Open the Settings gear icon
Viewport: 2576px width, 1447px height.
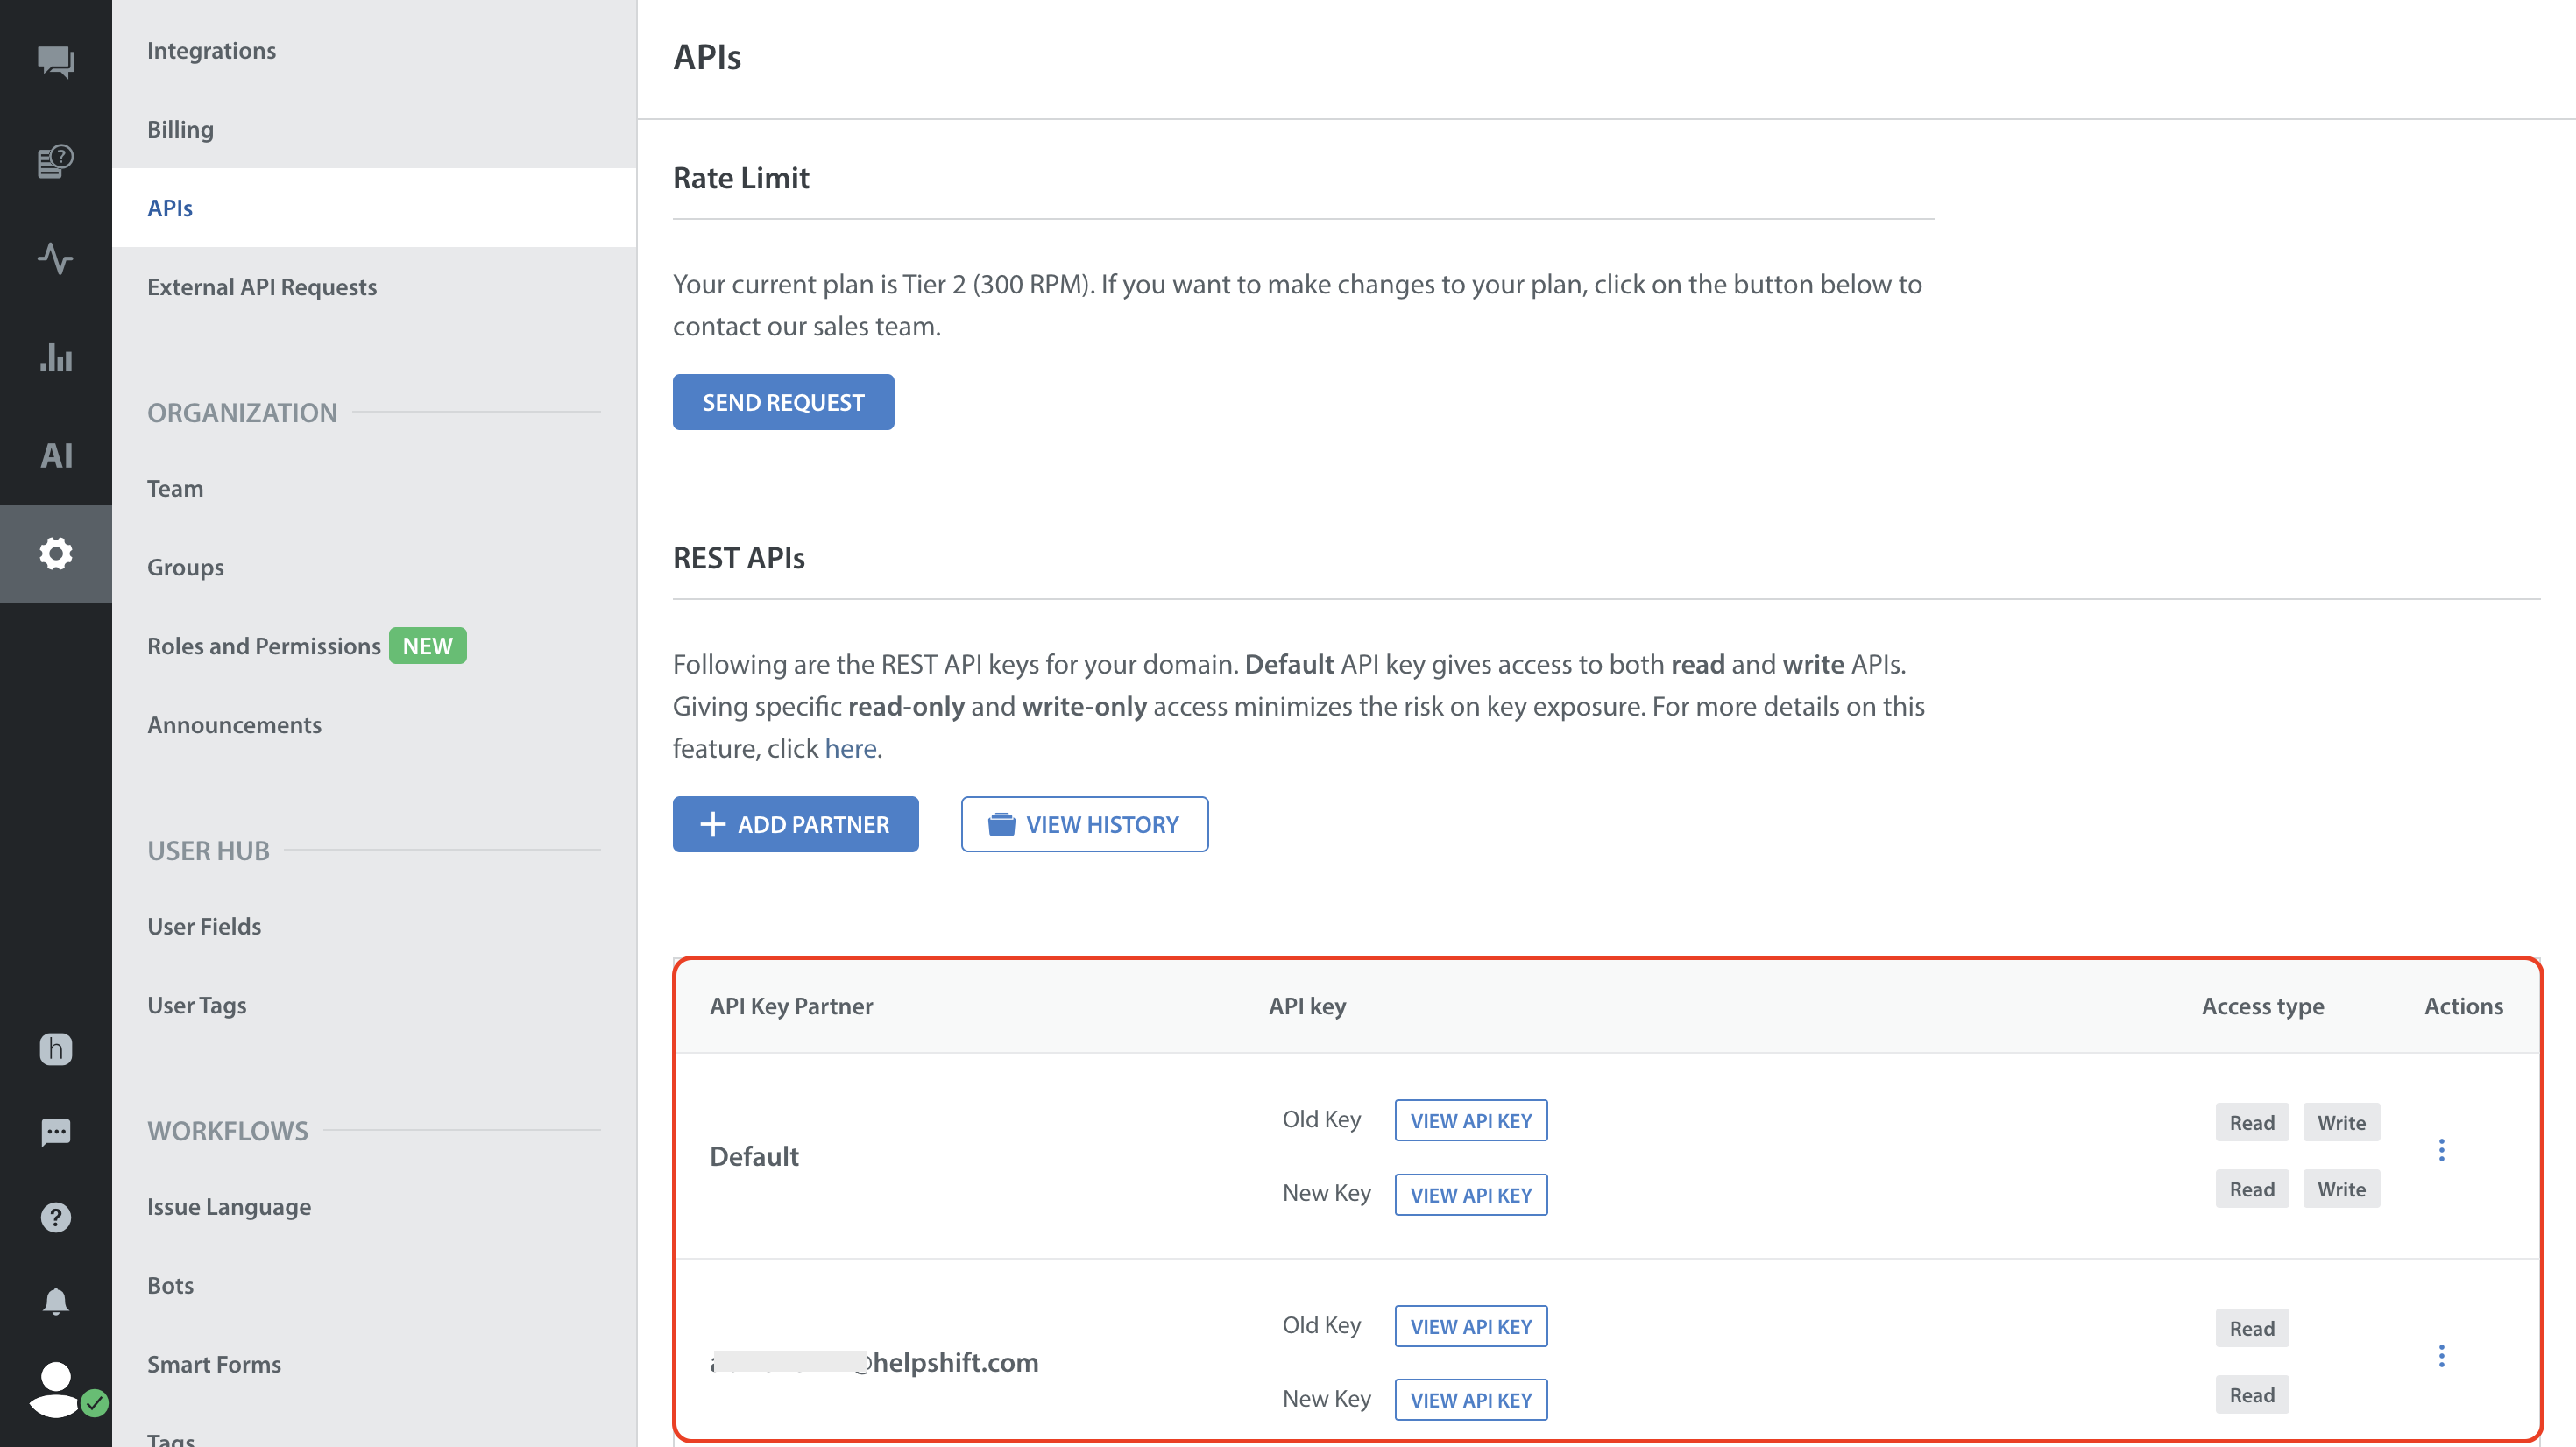[55, 553]
